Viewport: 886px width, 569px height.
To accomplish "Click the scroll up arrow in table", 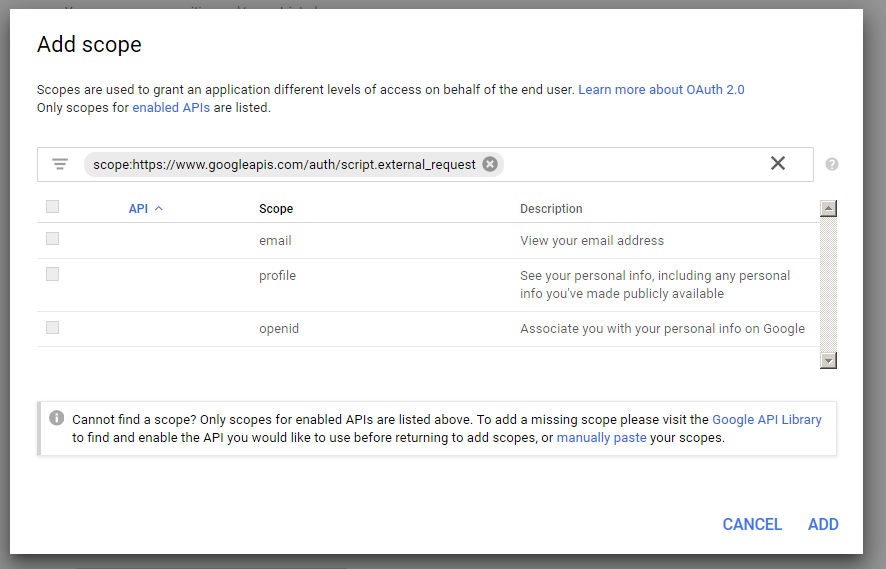I will click(827, 209).
